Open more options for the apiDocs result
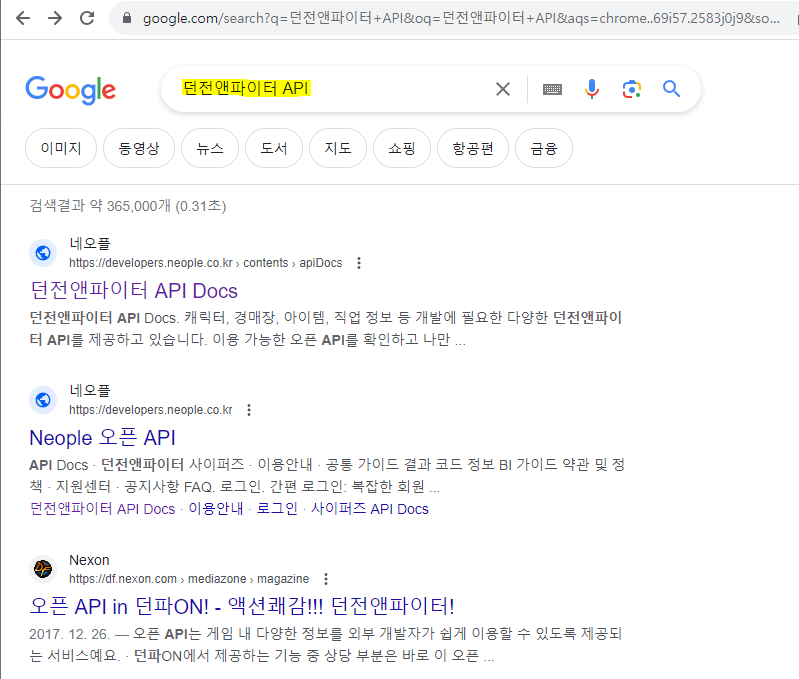This screenshot has width=799, height=679. [359, 263]
